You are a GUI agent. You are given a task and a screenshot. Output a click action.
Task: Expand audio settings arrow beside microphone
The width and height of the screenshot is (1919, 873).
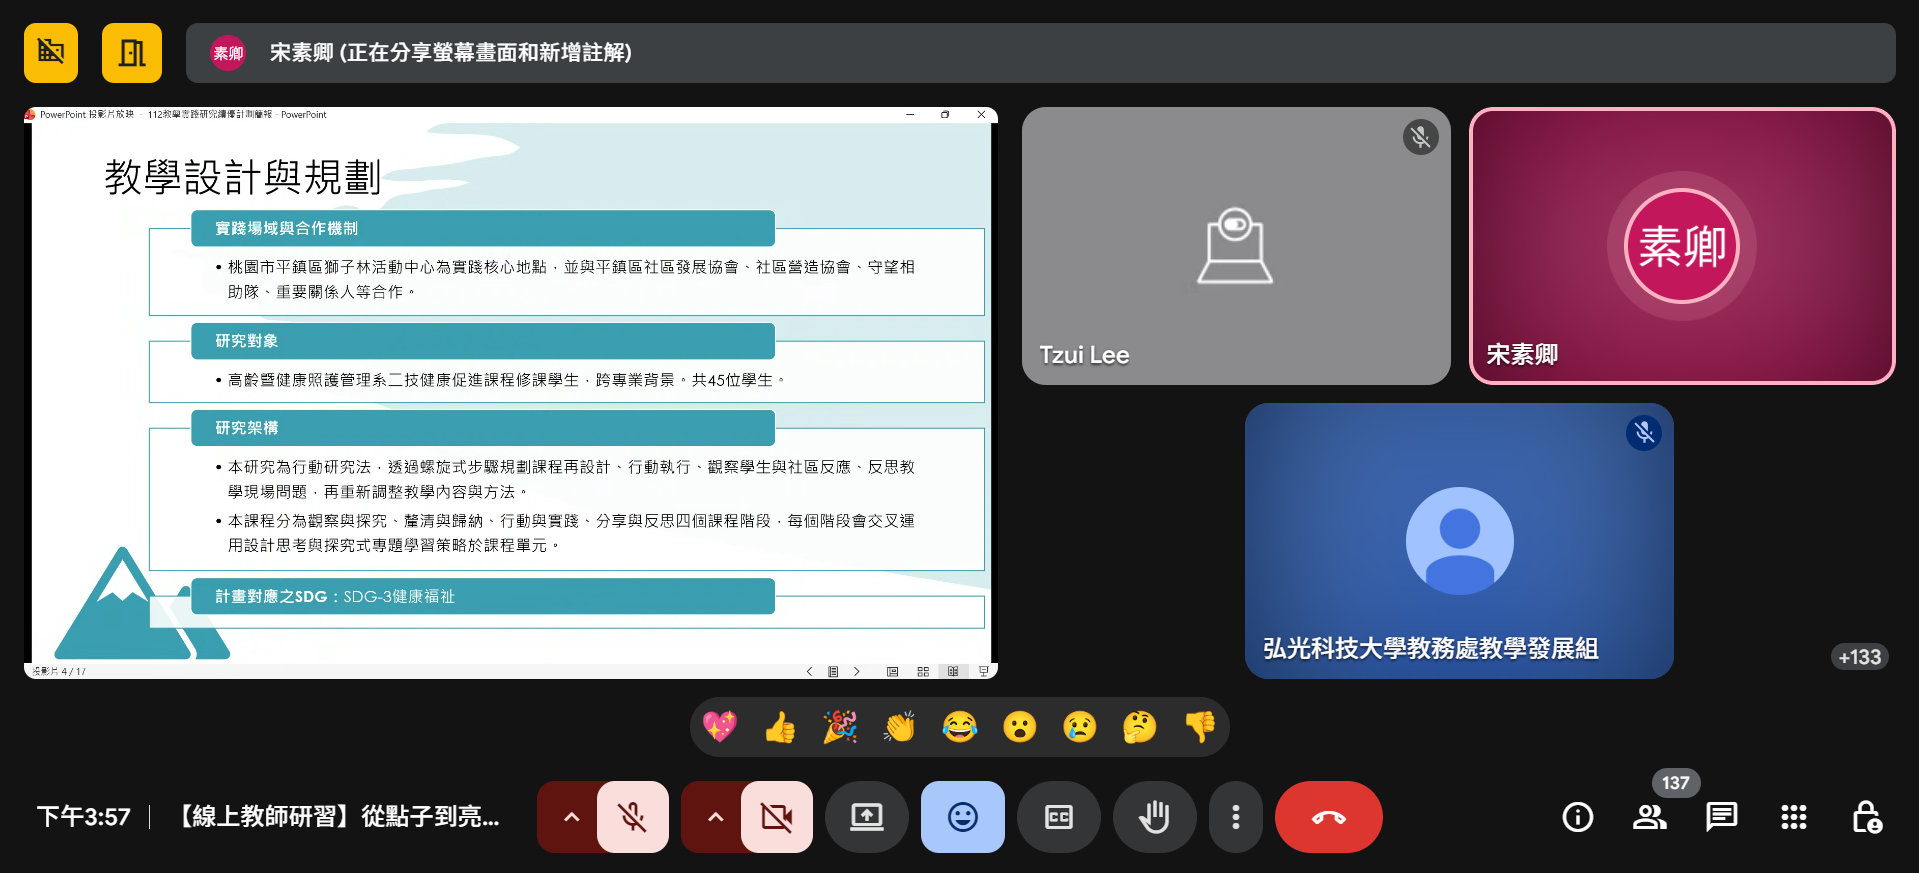tap(571, 817)
